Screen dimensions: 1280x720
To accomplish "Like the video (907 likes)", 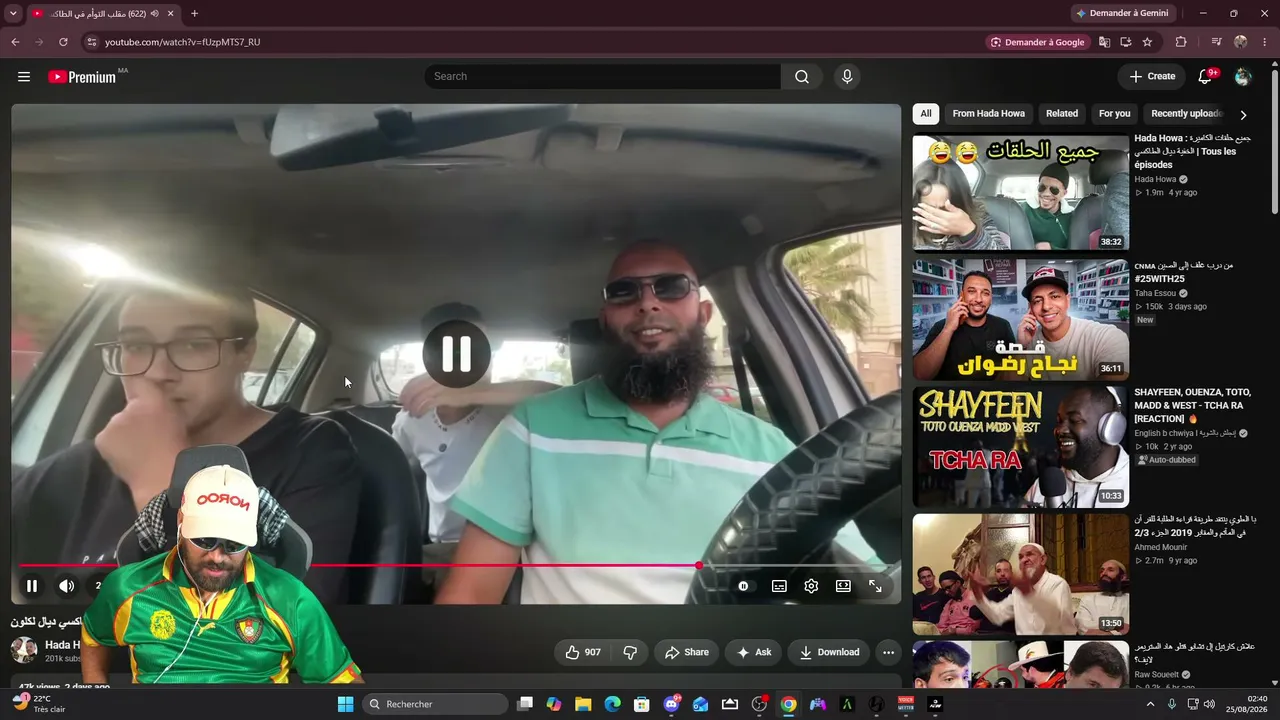I will tap(583, 653).
